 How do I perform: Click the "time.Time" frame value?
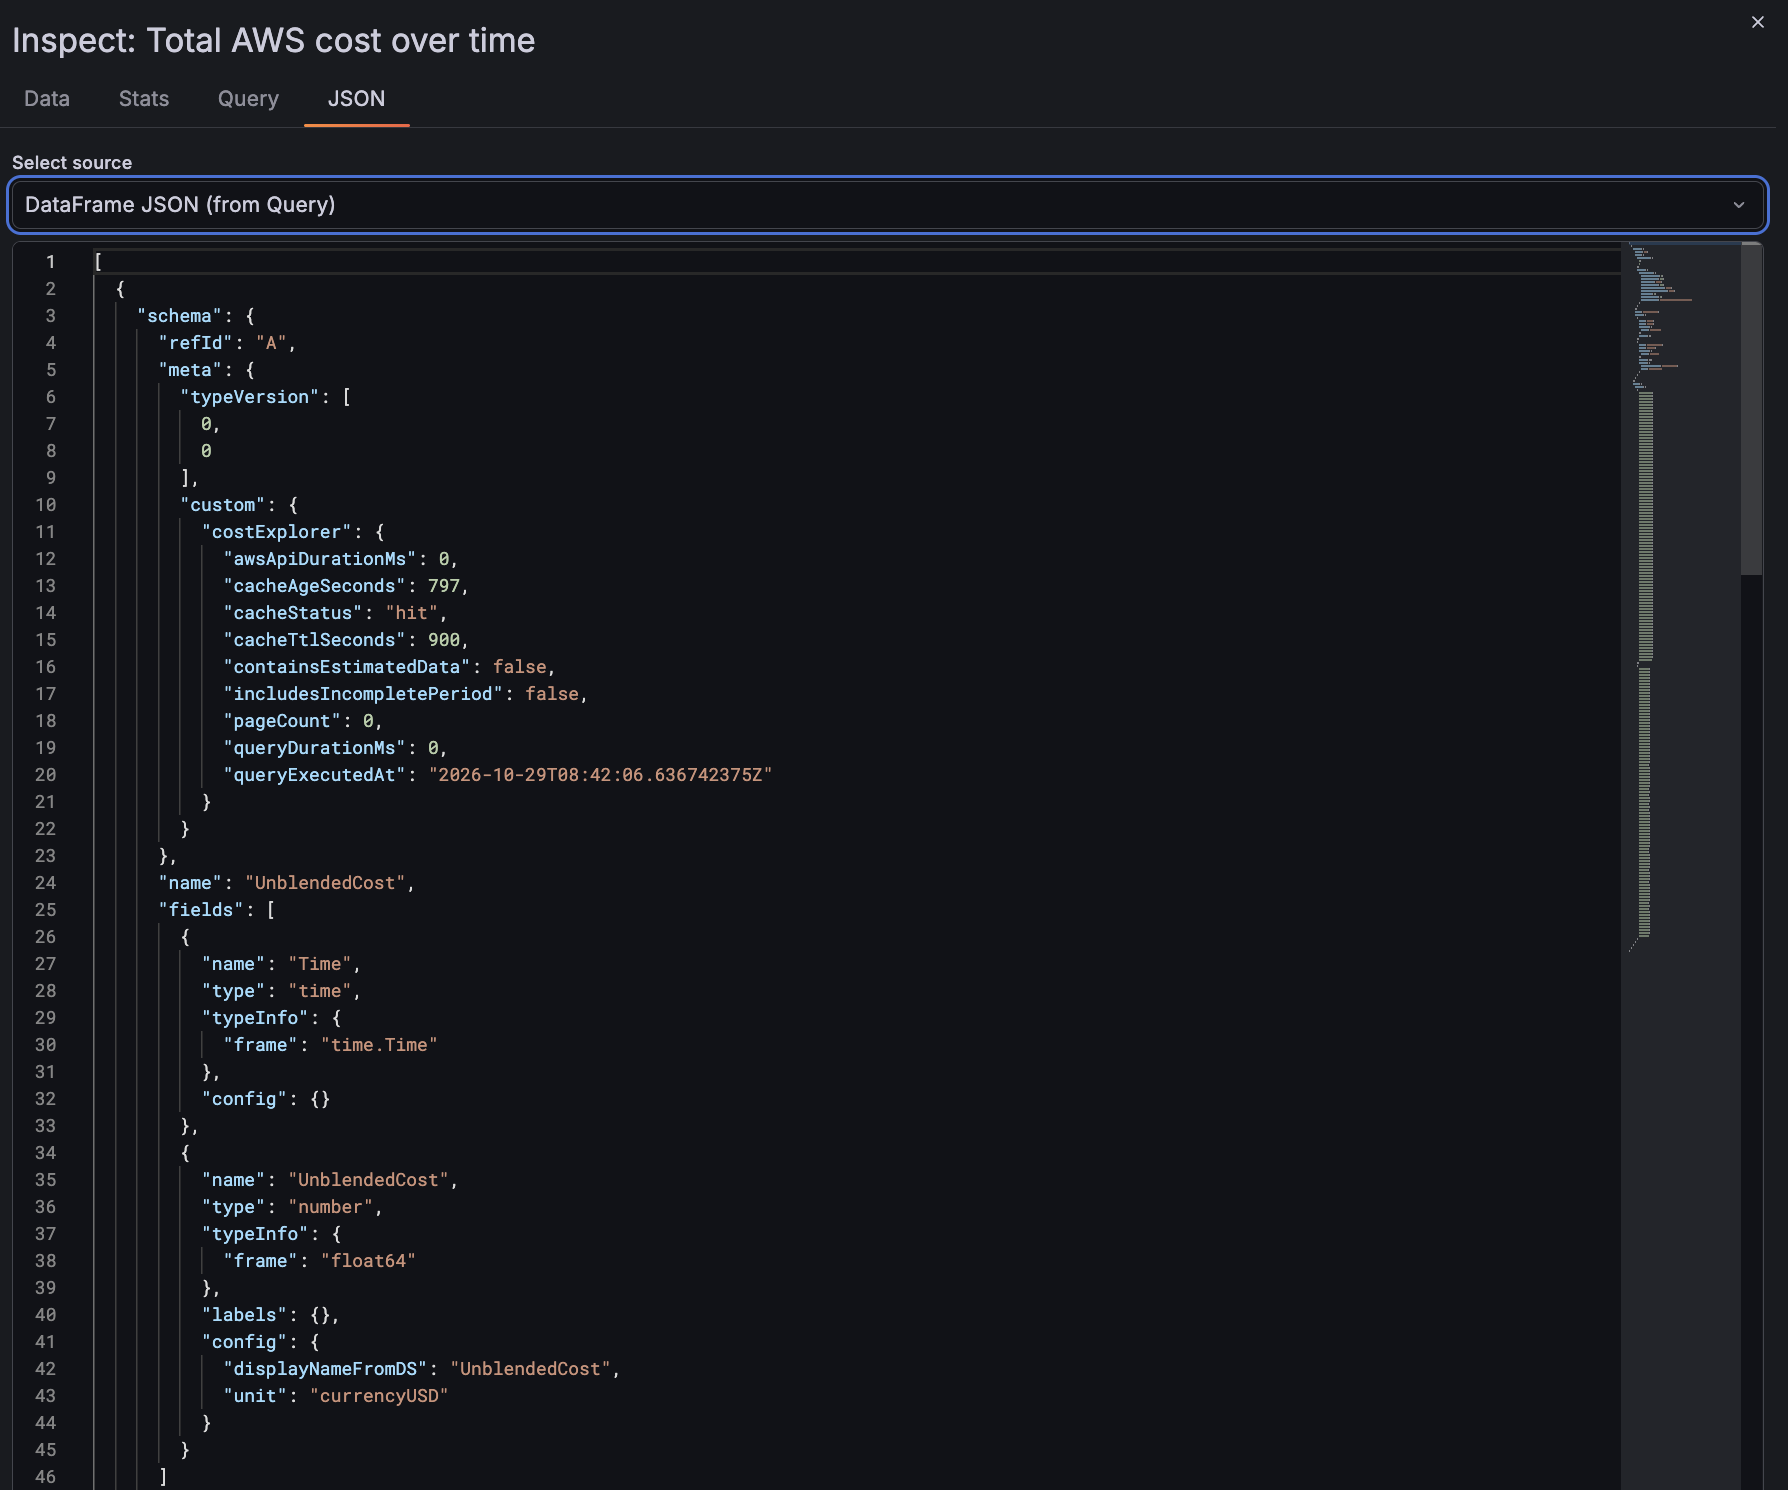pos(379,1045)
